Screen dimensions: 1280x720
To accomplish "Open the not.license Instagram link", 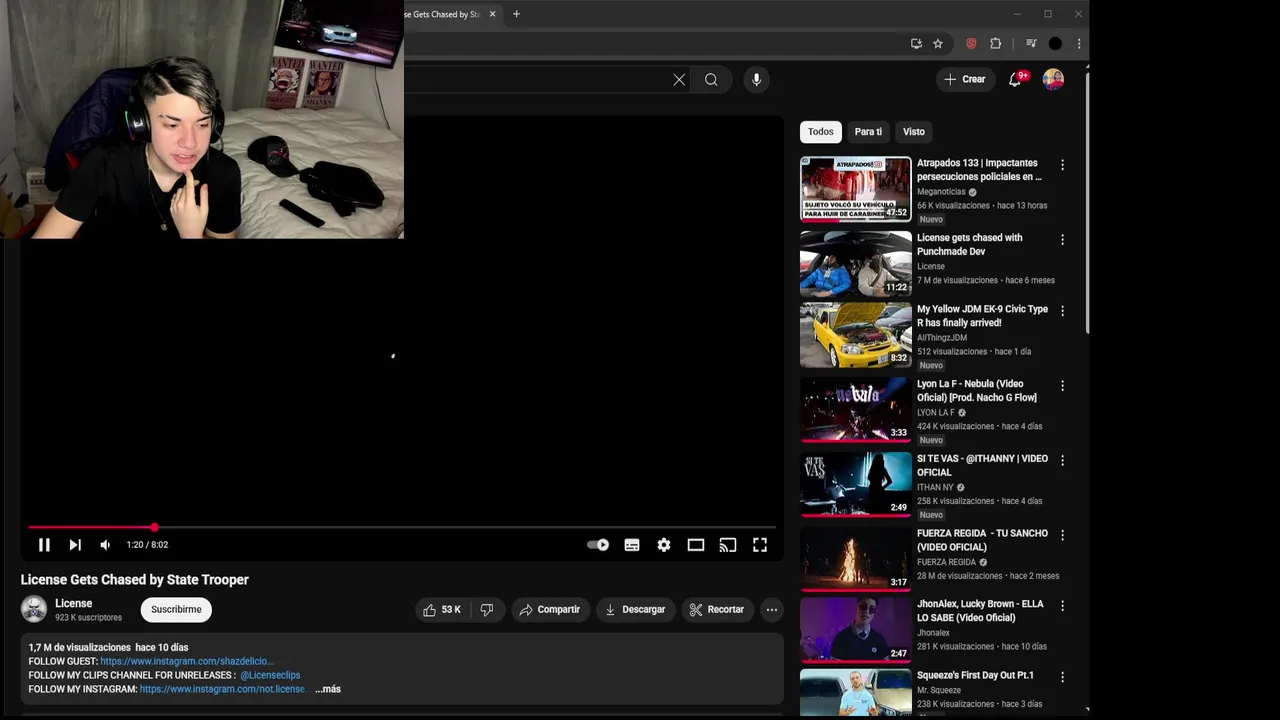I will pos(222,689).
